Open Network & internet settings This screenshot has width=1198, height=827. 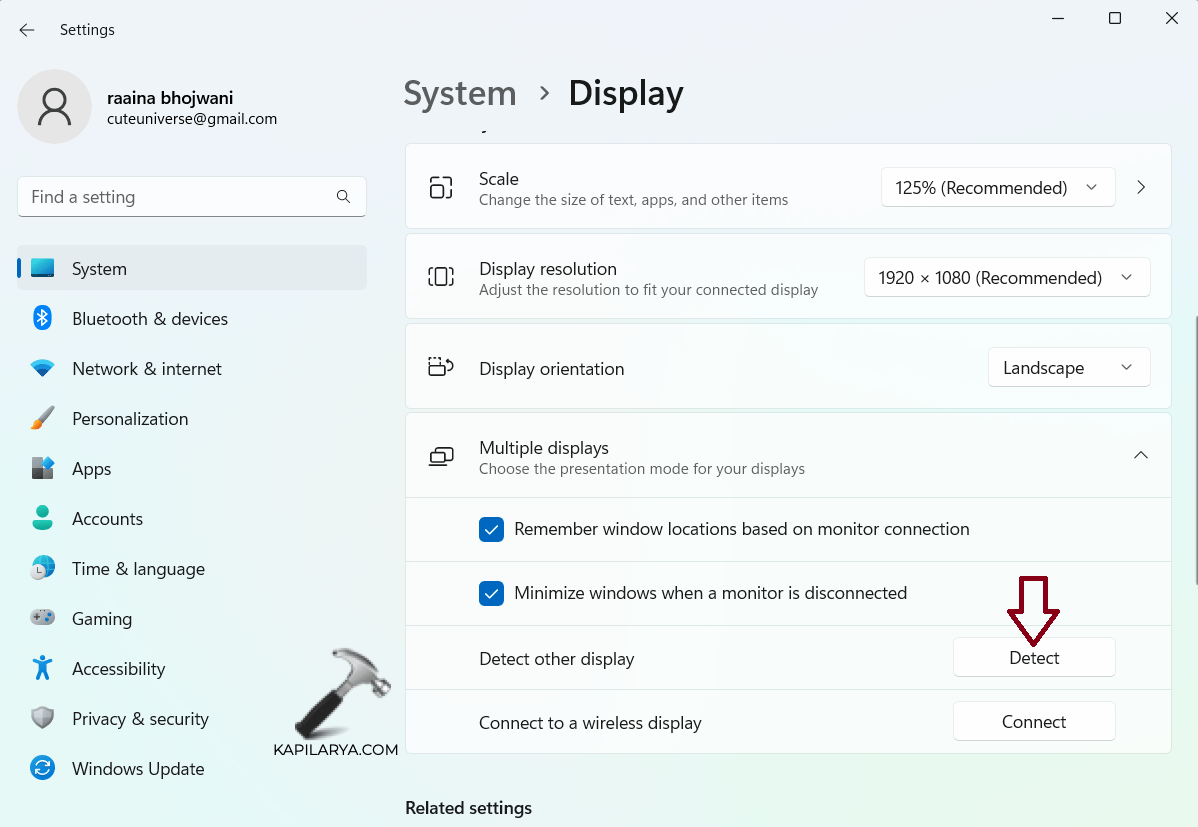point(44,368)
